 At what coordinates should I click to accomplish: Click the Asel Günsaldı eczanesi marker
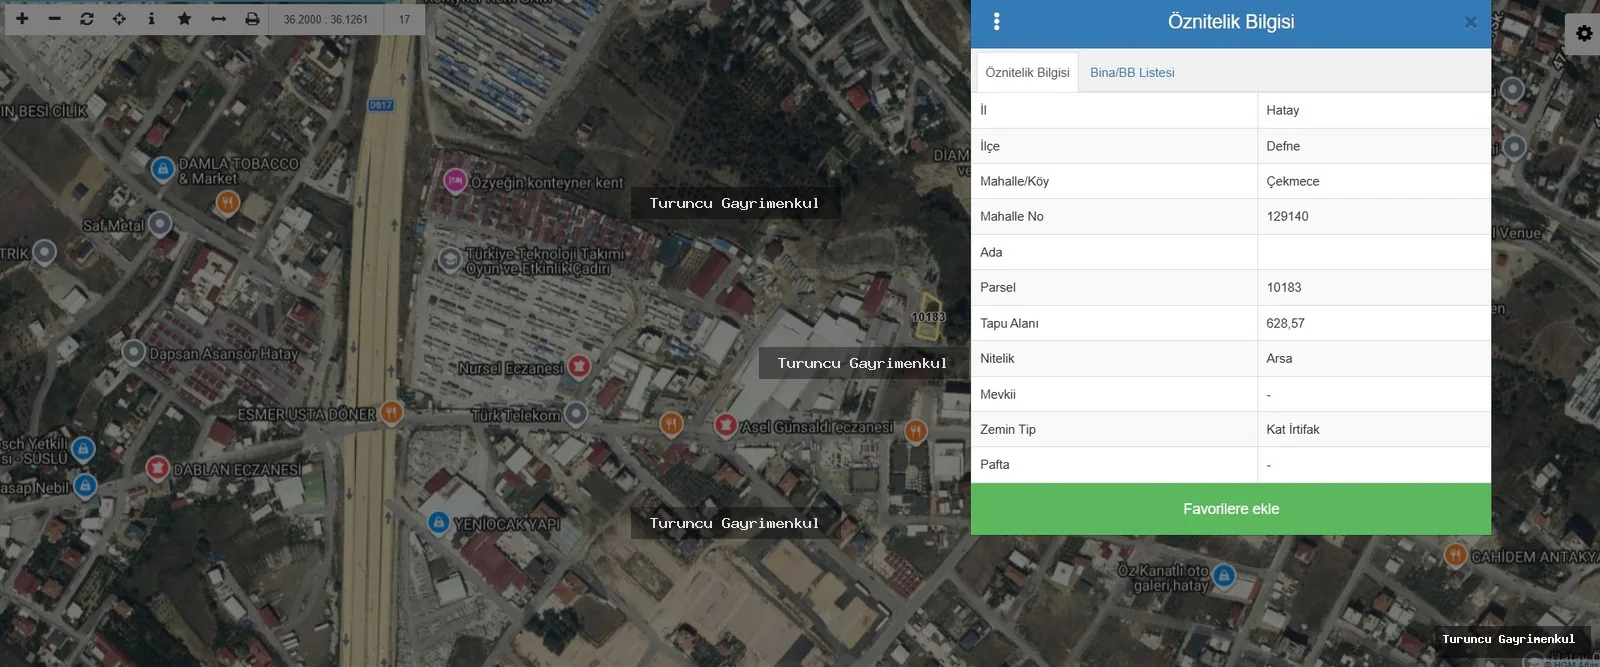coord(726,426)
